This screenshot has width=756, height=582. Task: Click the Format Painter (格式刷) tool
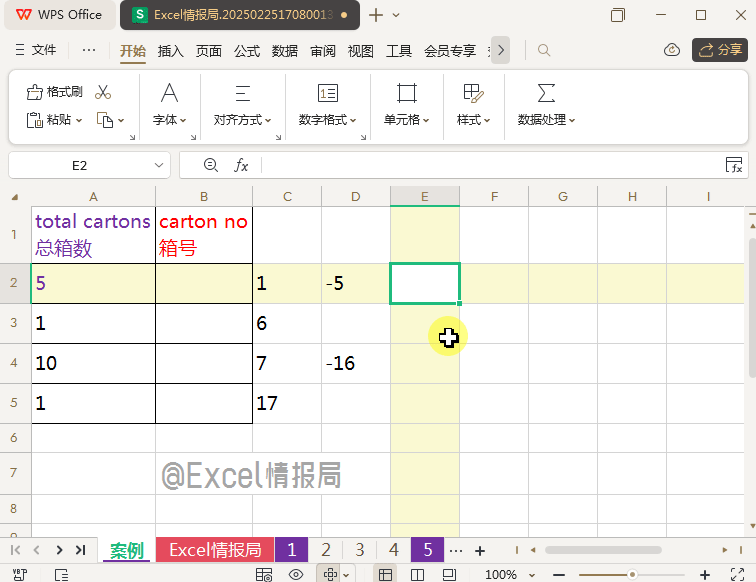coord(55,92)
